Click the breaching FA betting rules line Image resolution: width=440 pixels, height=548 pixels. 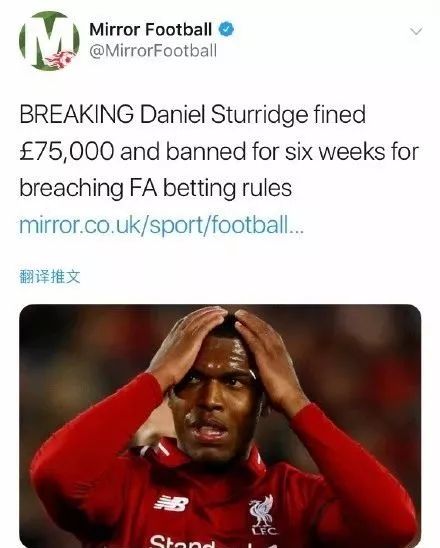156,188
